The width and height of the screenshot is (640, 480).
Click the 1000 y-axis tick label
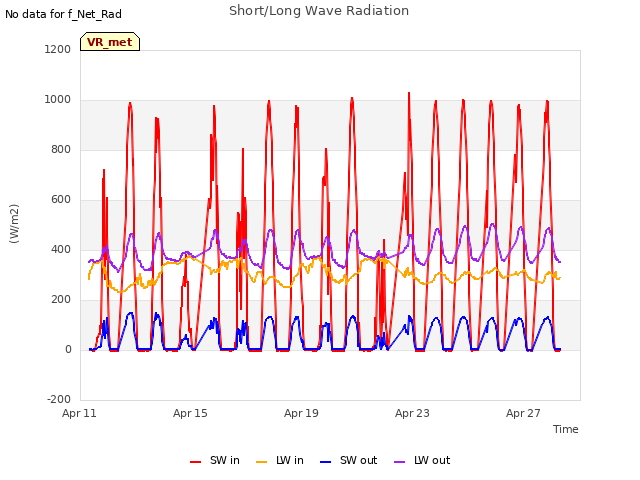click(x=58, y=100)
